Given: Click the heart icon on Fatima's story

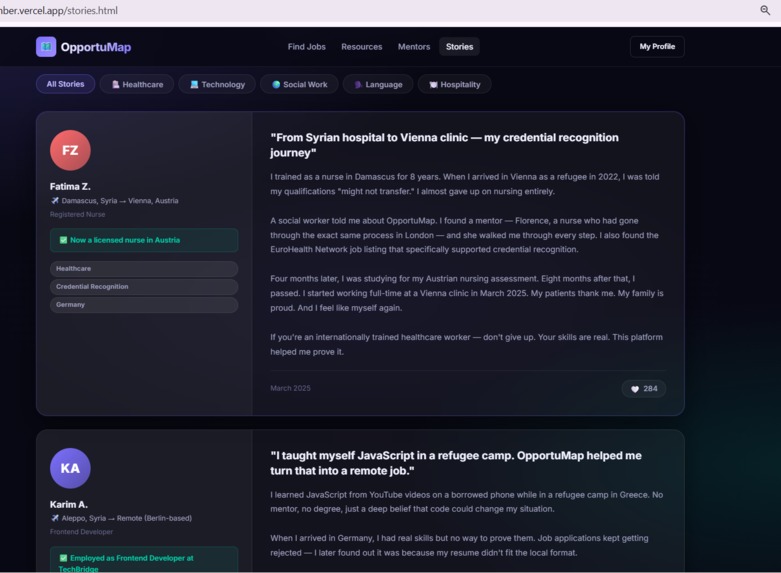Looking at the screenshot, I should coord(635,389).
